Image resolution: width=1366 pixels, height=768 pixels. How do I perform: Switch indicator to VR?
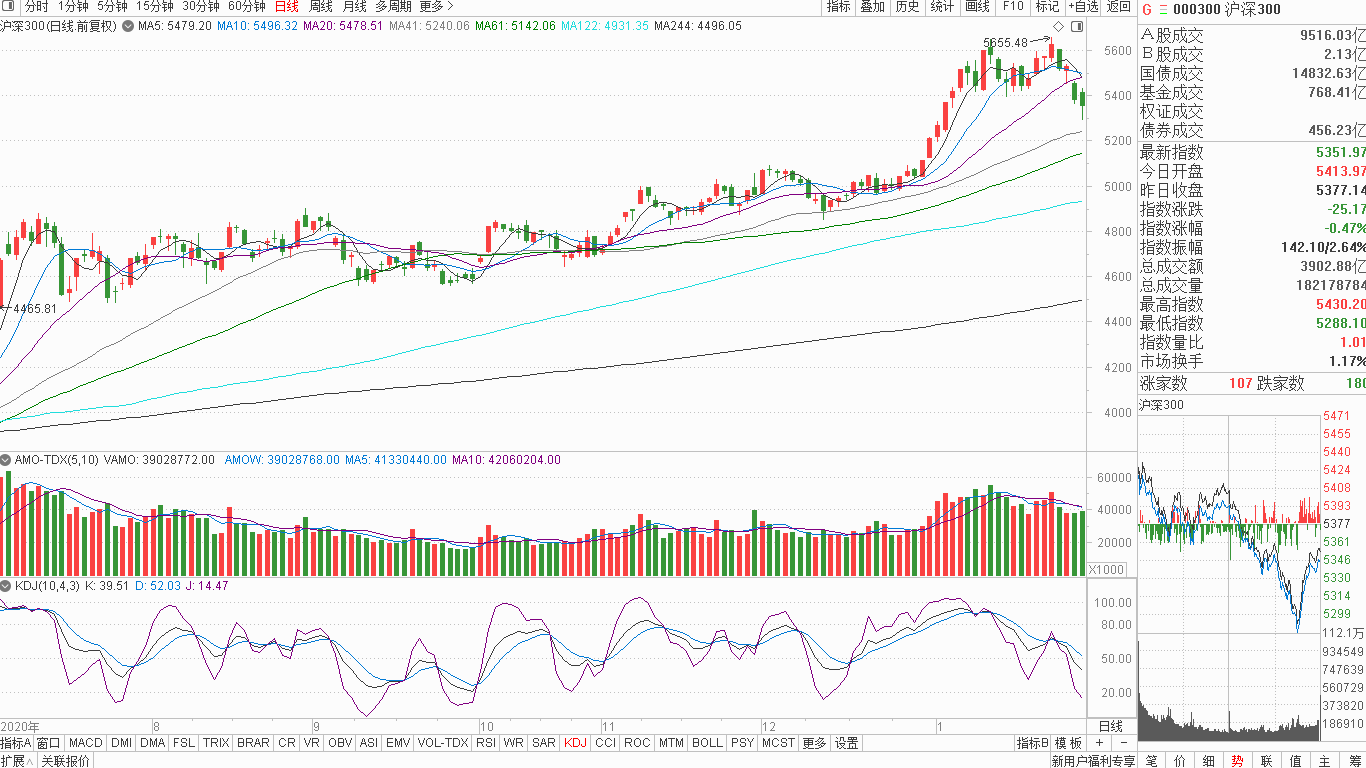point(312,743)
